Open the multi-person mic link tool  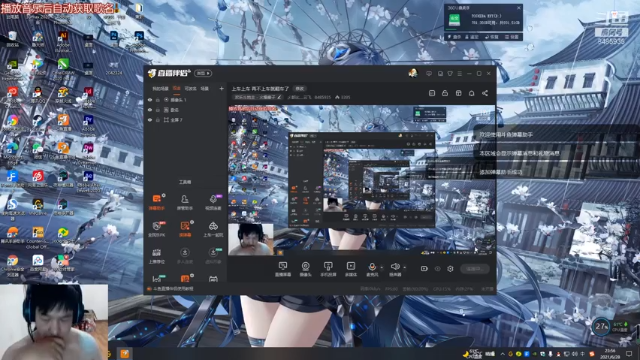[184, 256]
